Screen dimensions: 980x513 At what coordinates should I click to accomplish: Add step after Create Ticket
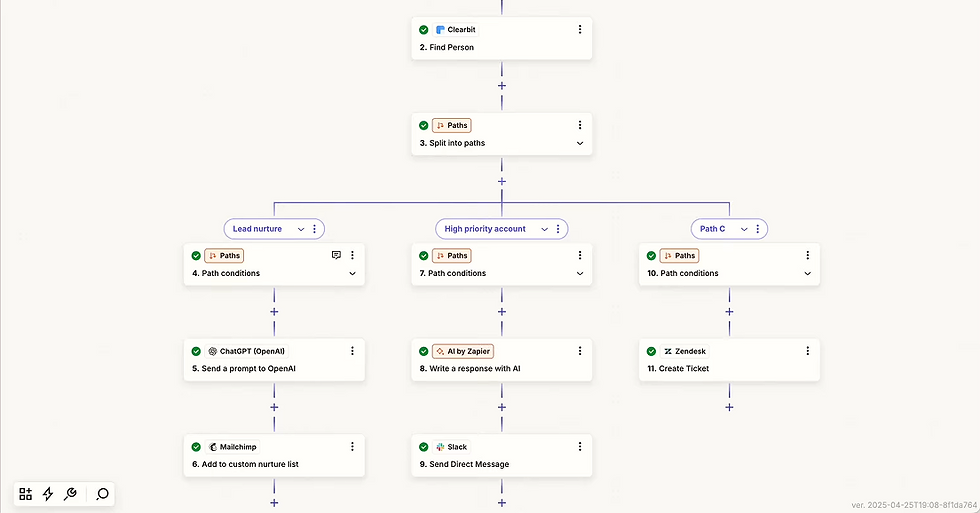[729, 407]
